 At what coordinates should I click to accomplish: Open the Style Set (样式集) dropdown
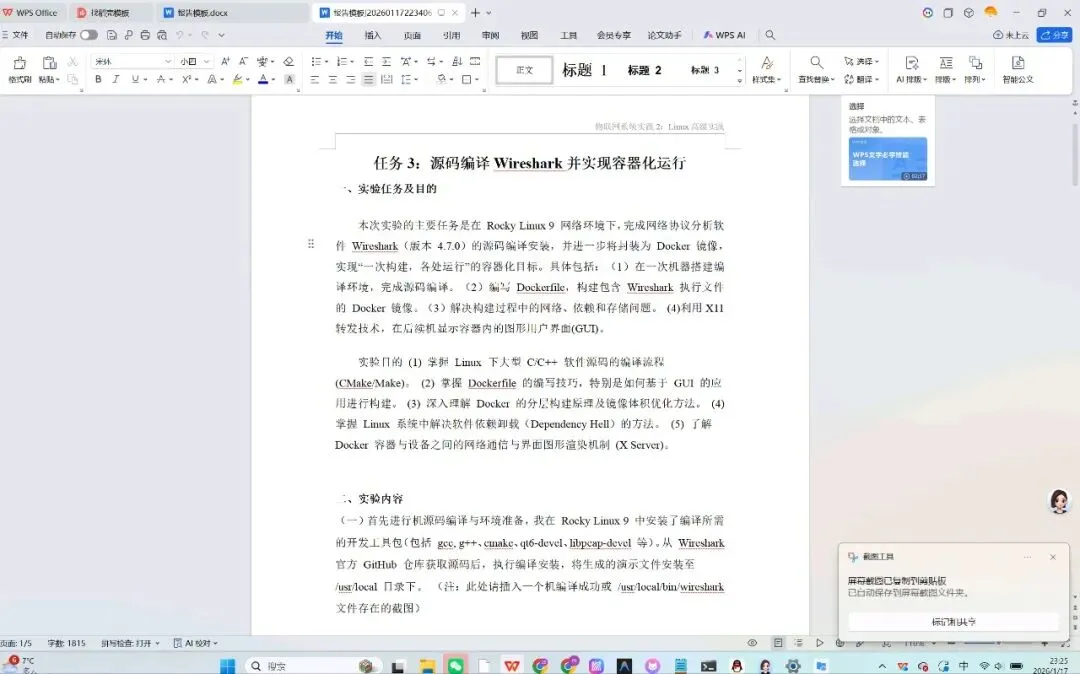767,80
